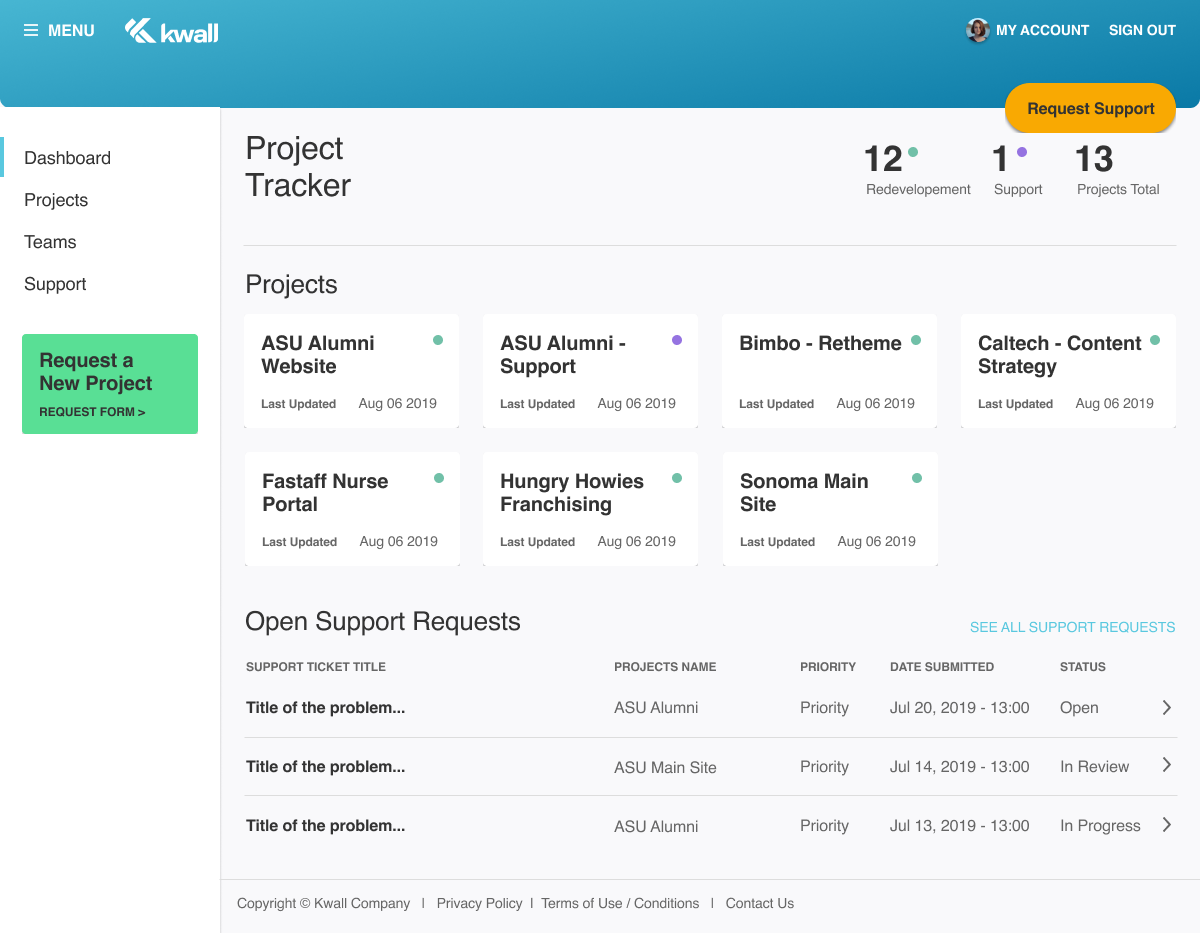The image size is (1200, 933).
Task: Click green status dot on ASU Alumni Website card
Action: point(437,340)
